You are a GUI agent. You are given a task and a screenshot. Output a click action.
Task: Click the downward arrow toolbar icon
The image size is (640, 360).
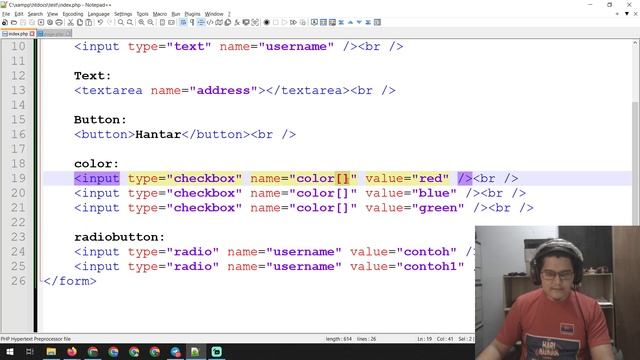pyautogui.click(x=359, y=22)
